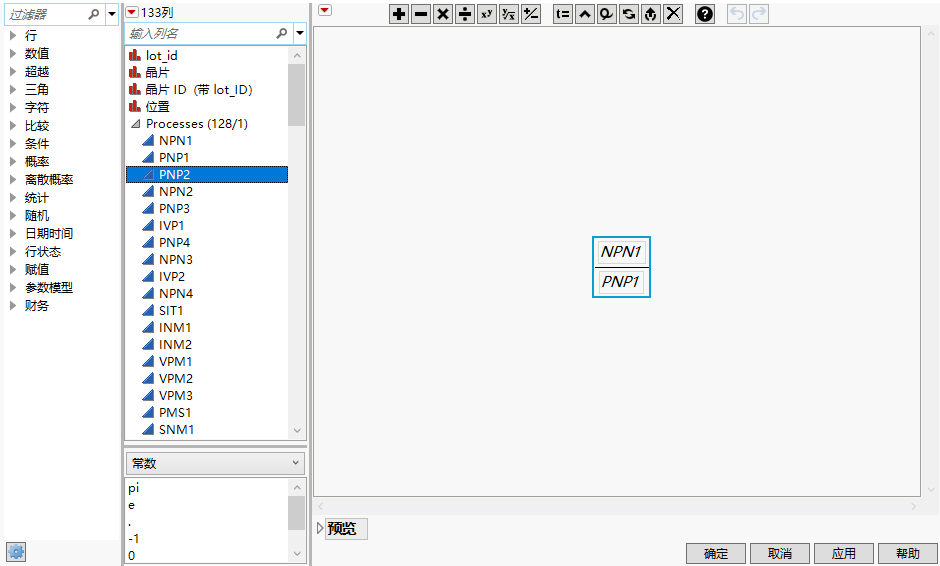Select the VPM3 column in list

[x=207, y=396]
